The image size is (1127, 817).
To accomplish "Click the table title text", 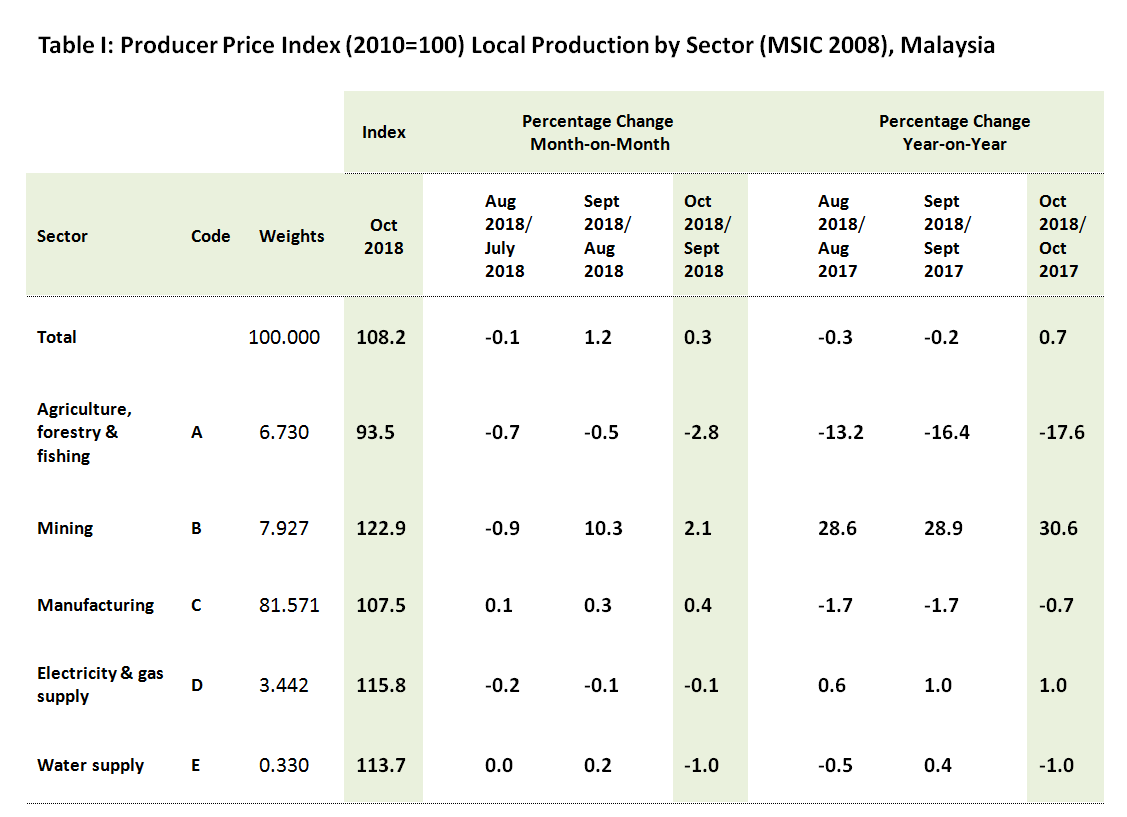I will (x=516, y=46).
